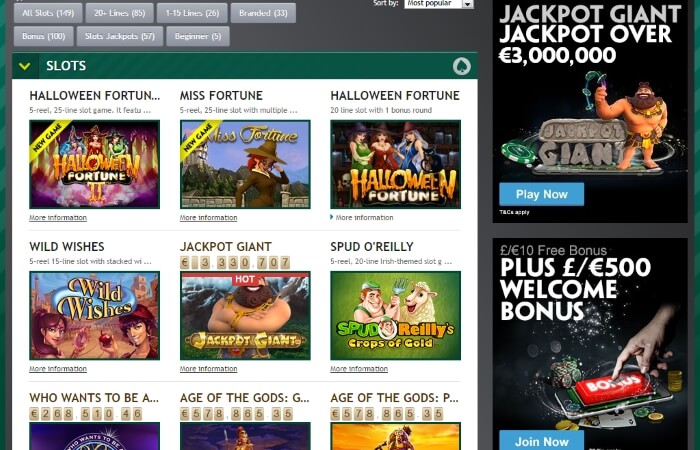700x450 pixels.
Task: Click More information under Wild Wishes
Action: pos(58,369)
